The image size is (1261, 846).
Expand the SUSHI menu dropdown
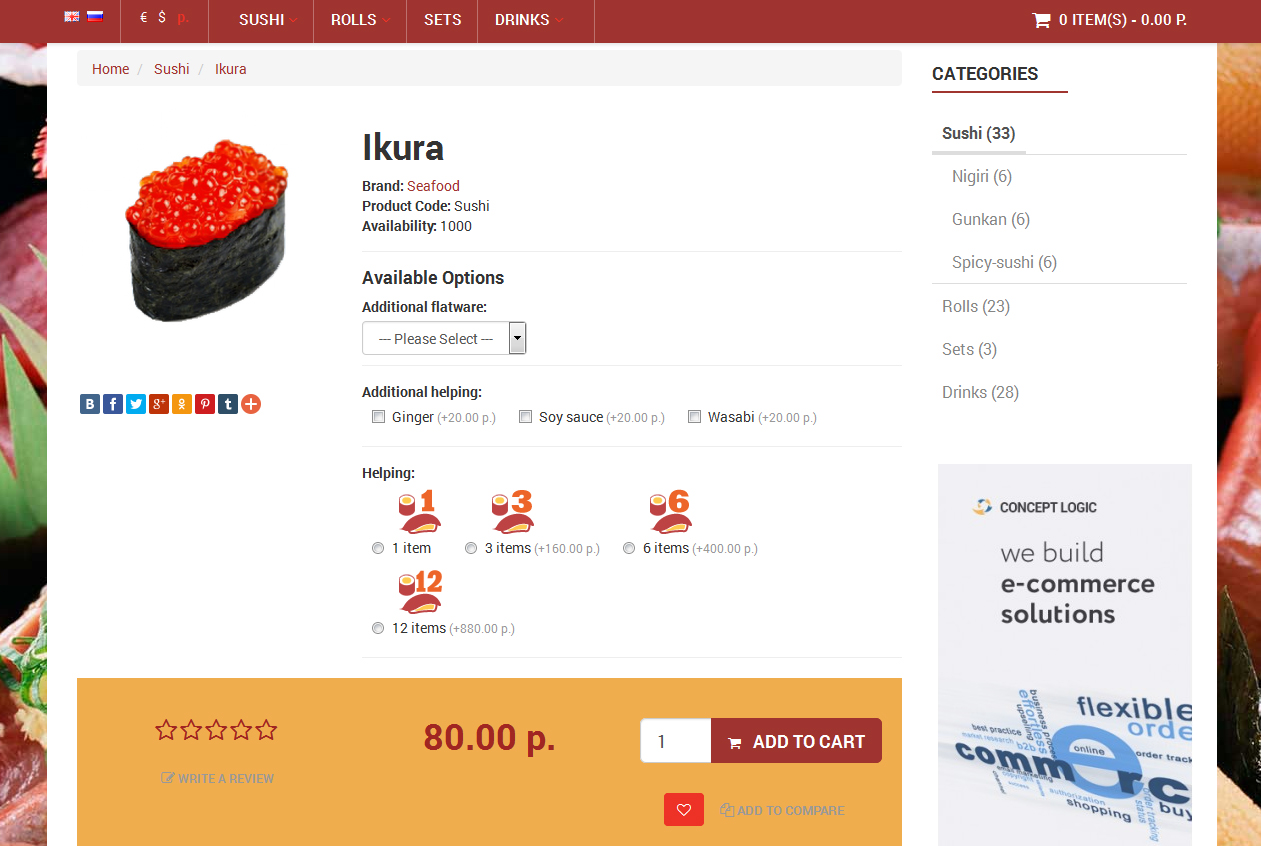tap(268, 20)
